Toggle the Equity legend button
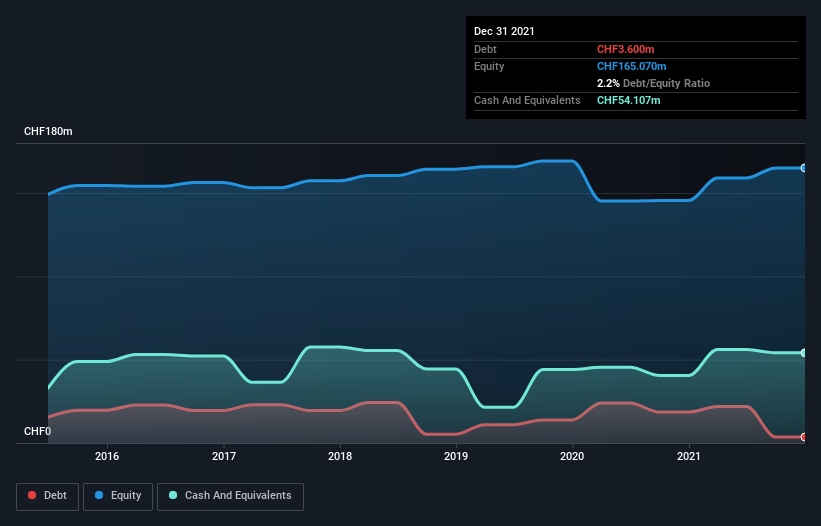Screen dimensions: 821x526 click(118, 496)
